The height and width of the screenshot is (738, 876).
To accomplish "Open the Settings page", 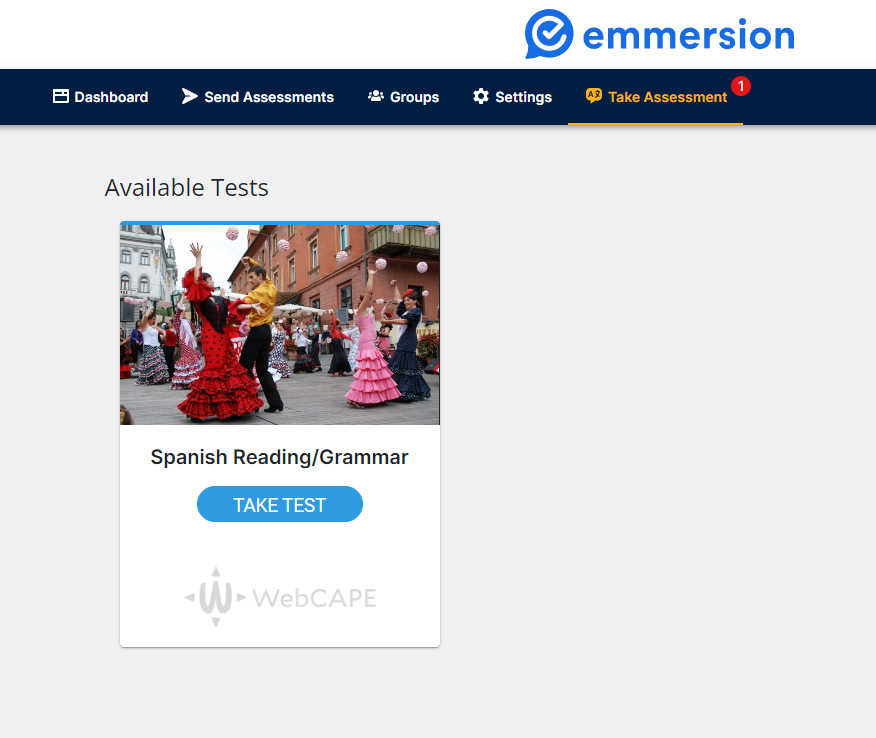I will (x=512, y=97).
